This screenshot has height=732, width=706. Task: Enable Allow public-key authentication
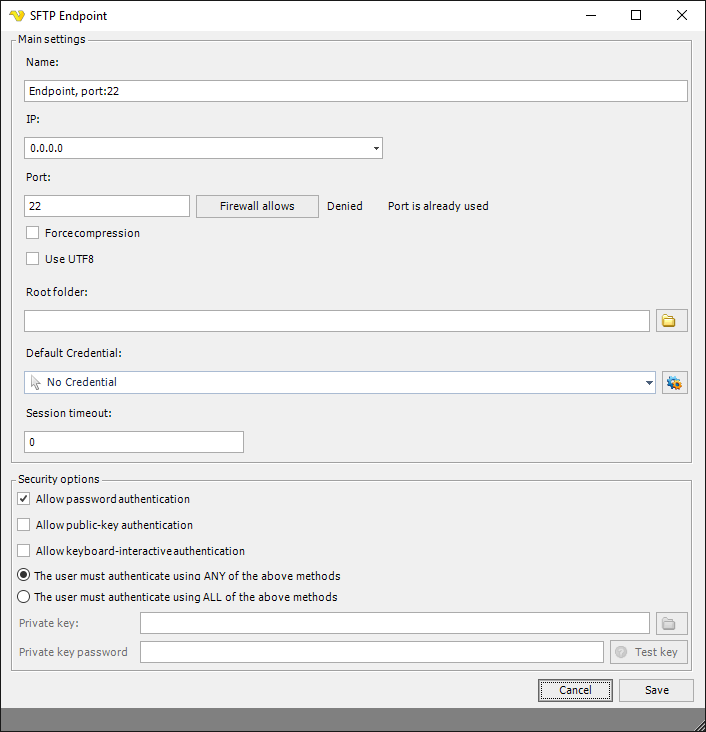24,525
